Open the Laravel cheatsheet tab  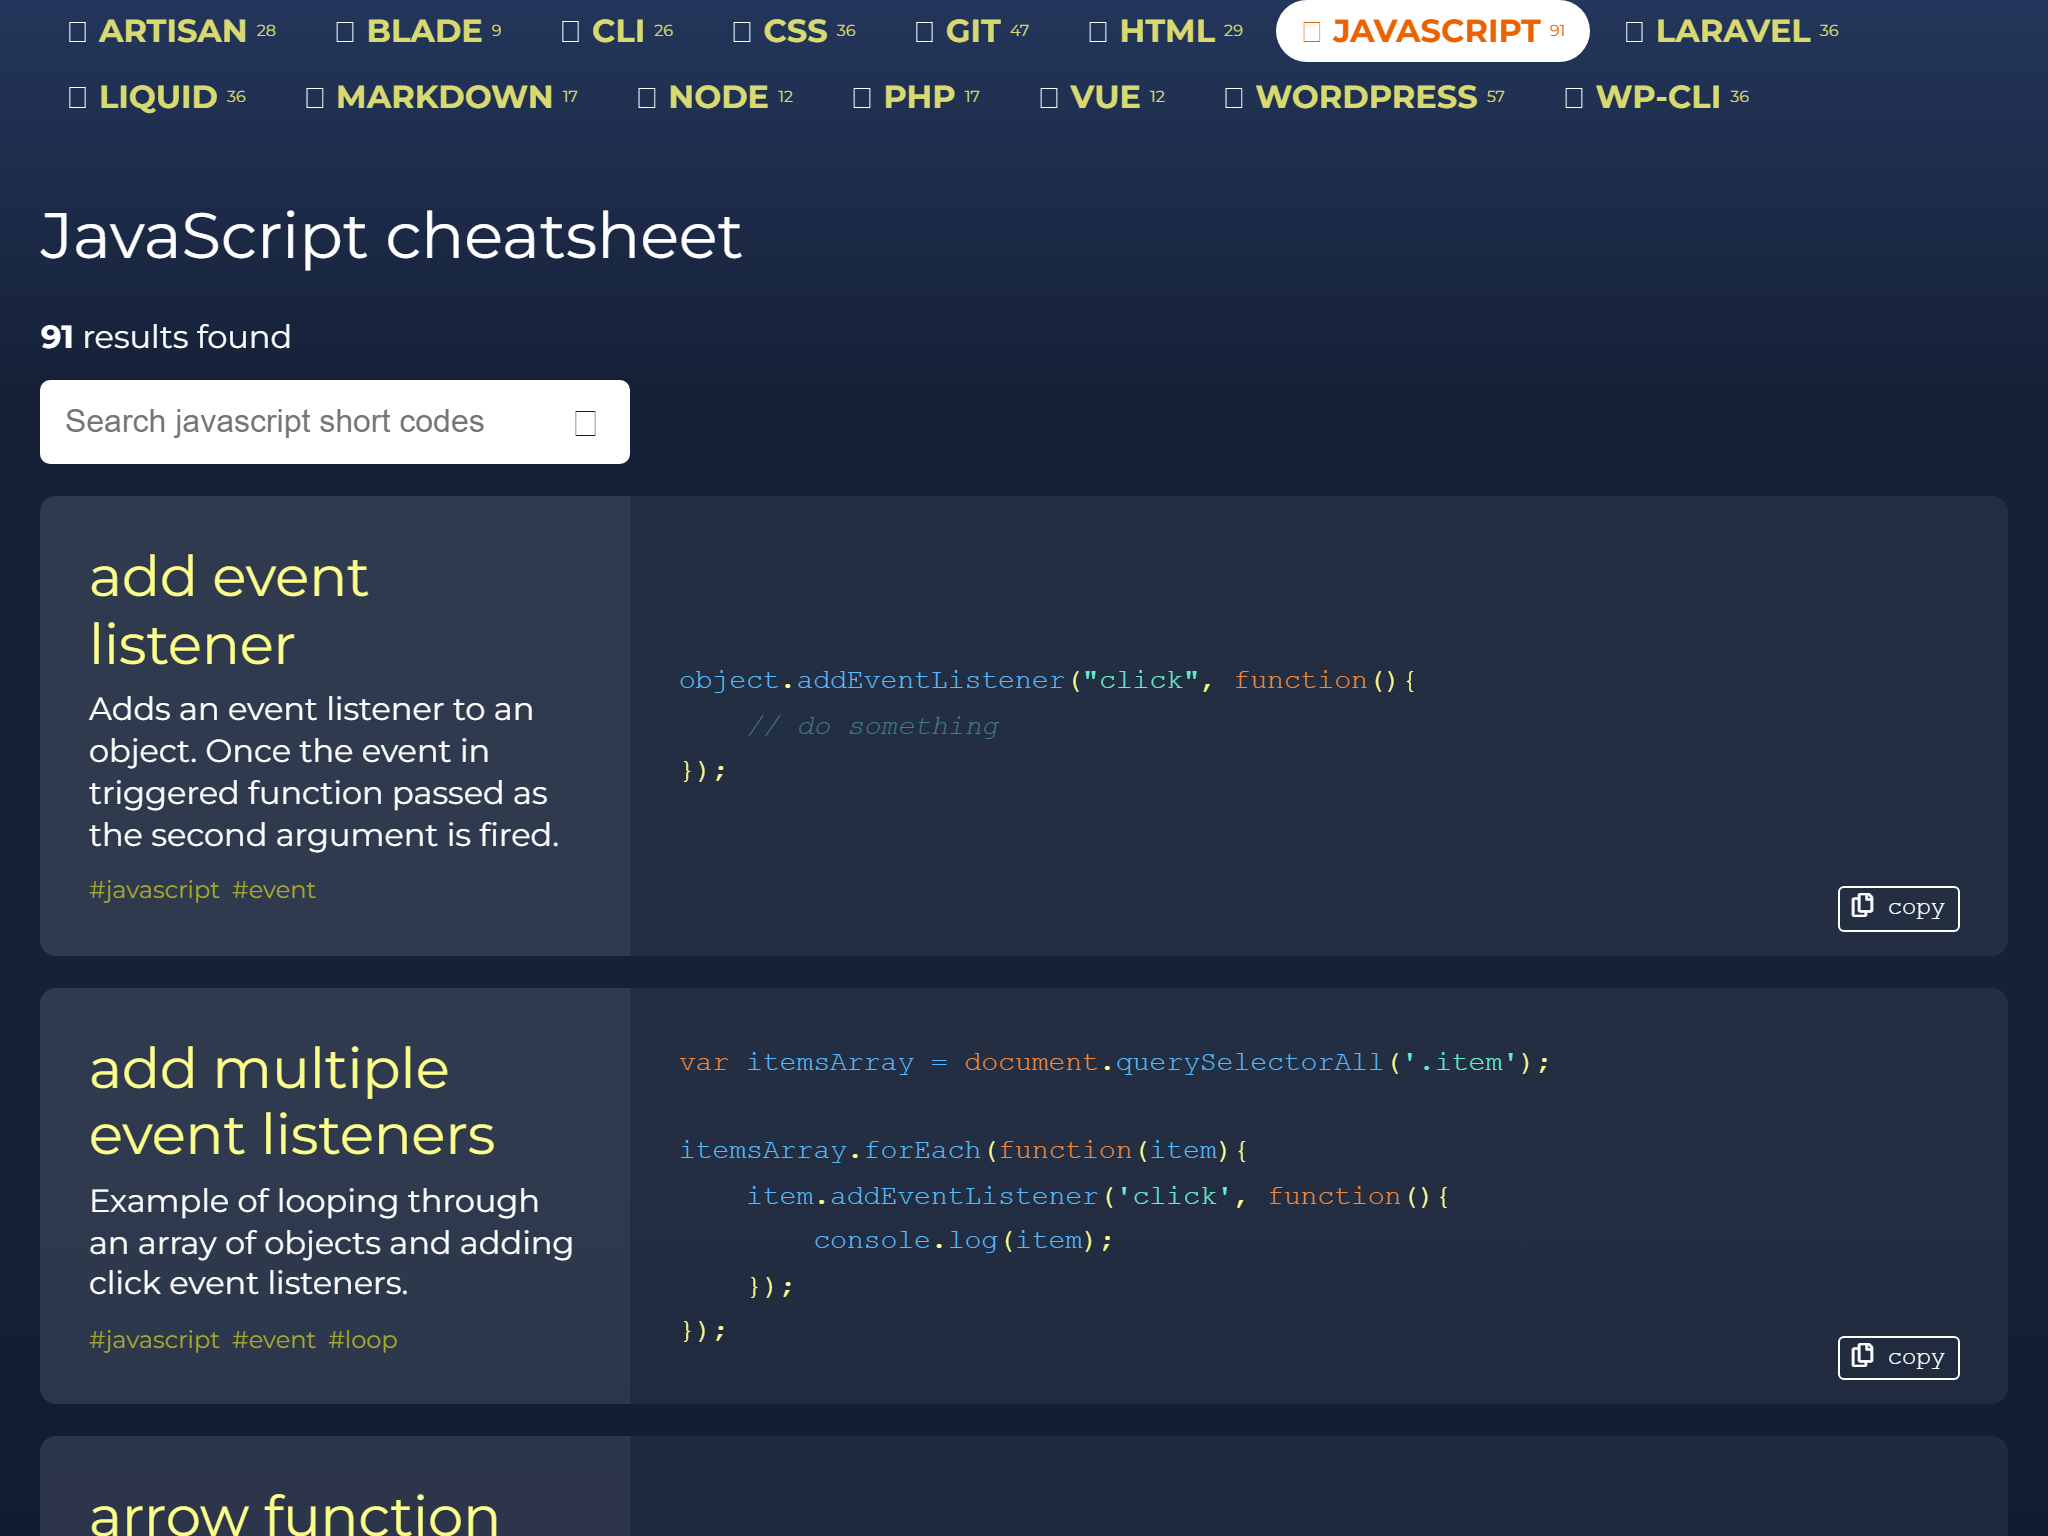pyautogui.click(x=1733, y=31)
